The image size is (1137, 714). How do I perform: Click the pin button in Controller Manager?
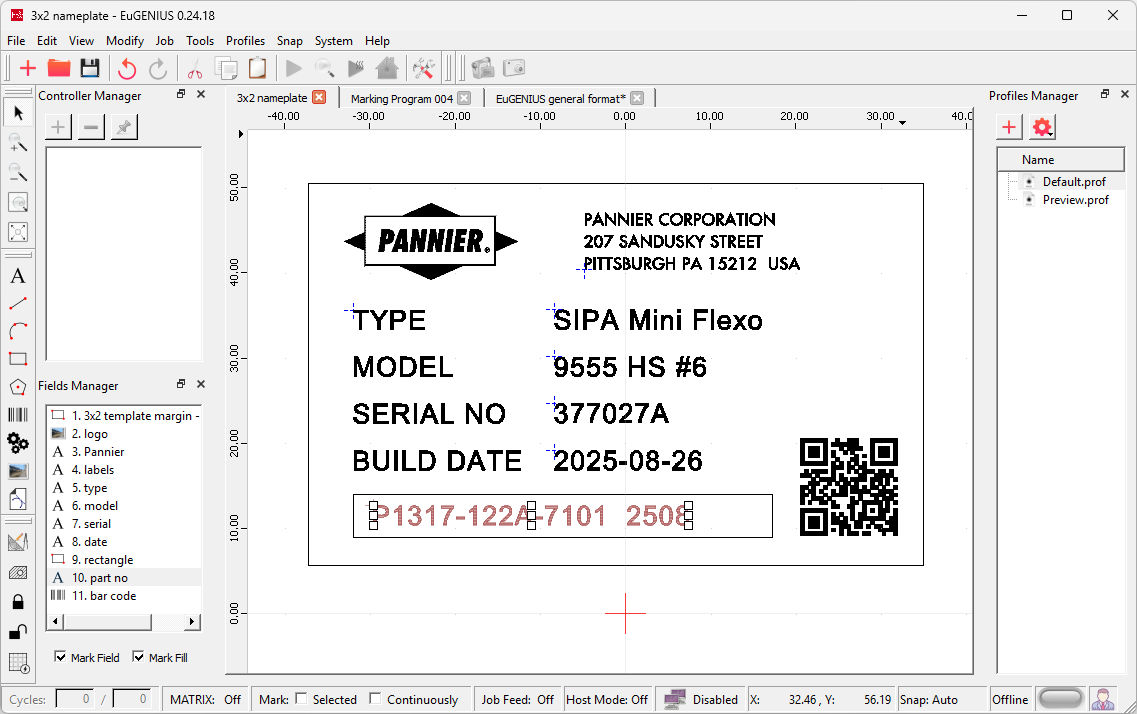[124, 128]
